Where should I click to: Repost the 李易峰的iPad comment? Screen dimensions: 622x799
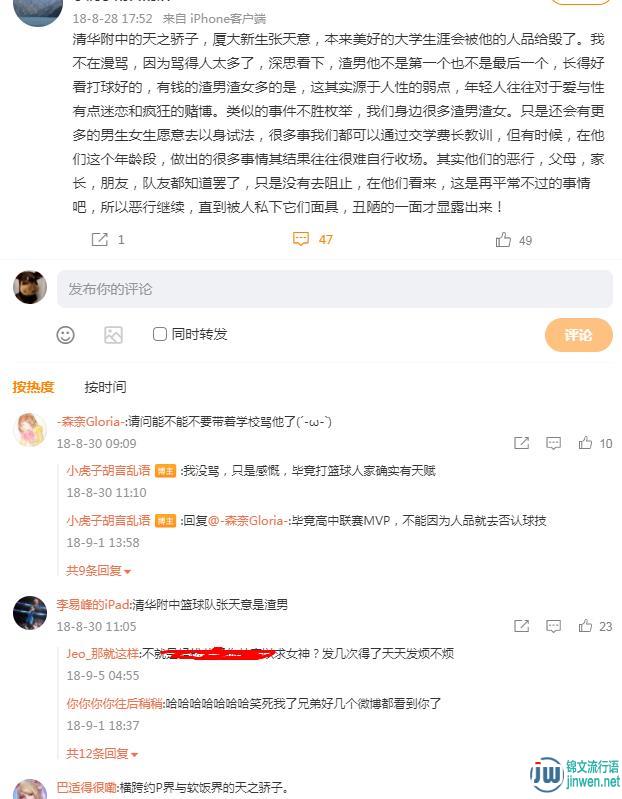(x=522, y=626)
